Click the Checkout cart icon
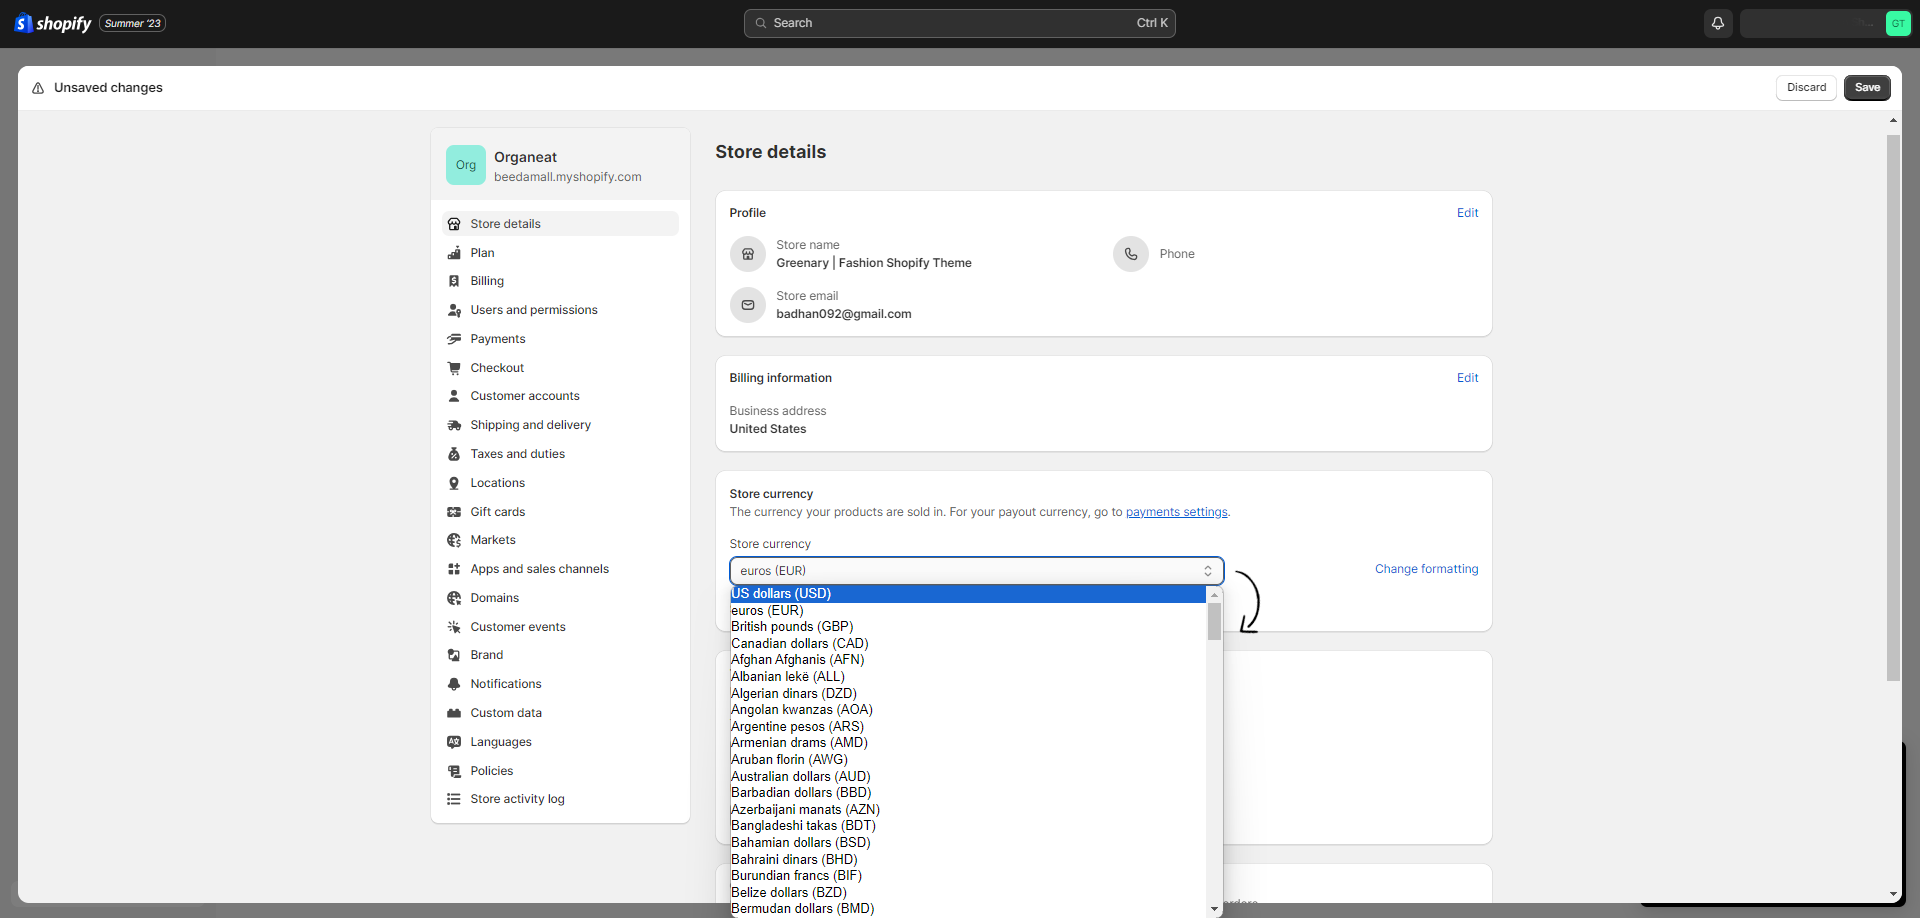1920x918 pixels. 454,368
